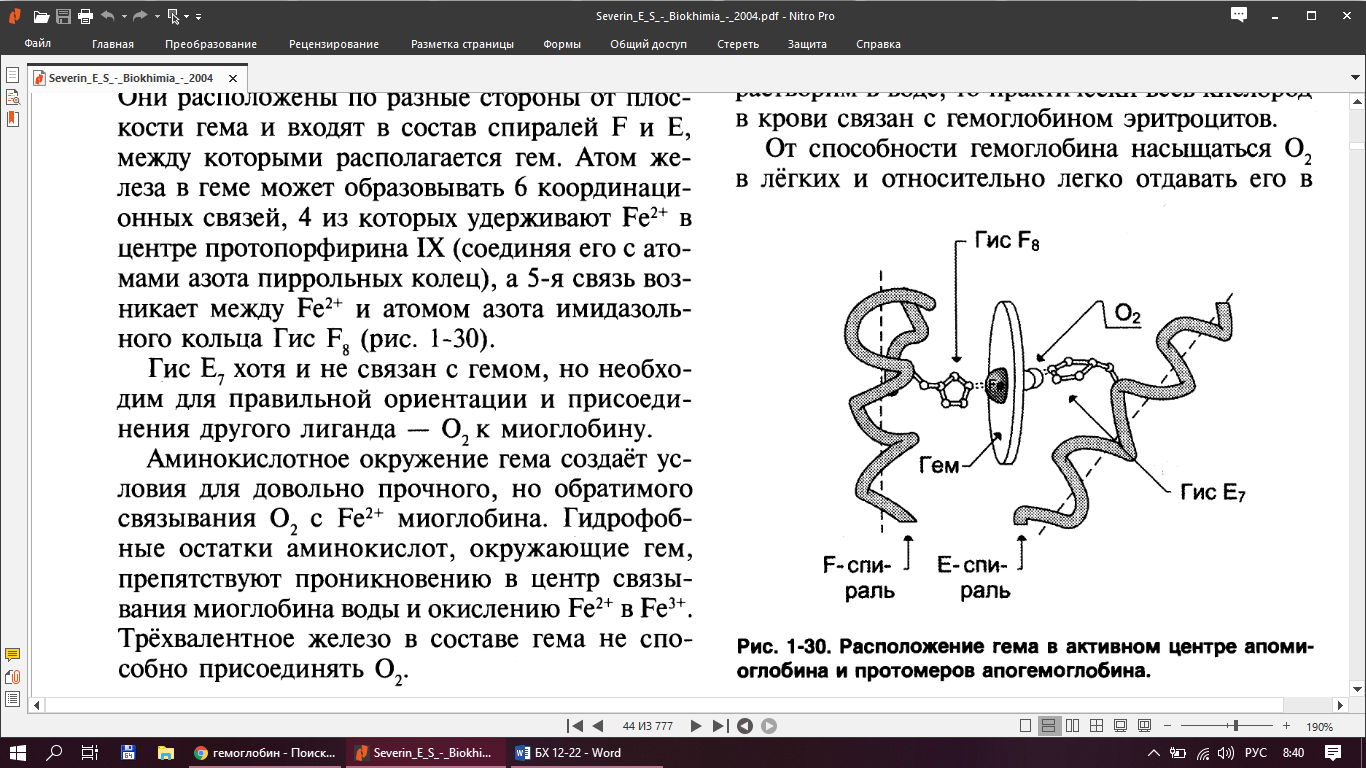Image resolution: width=1366 pixels, height=768 pixels.
Task: Save the document using the floppy disk icon
Action: coord(63,16)
